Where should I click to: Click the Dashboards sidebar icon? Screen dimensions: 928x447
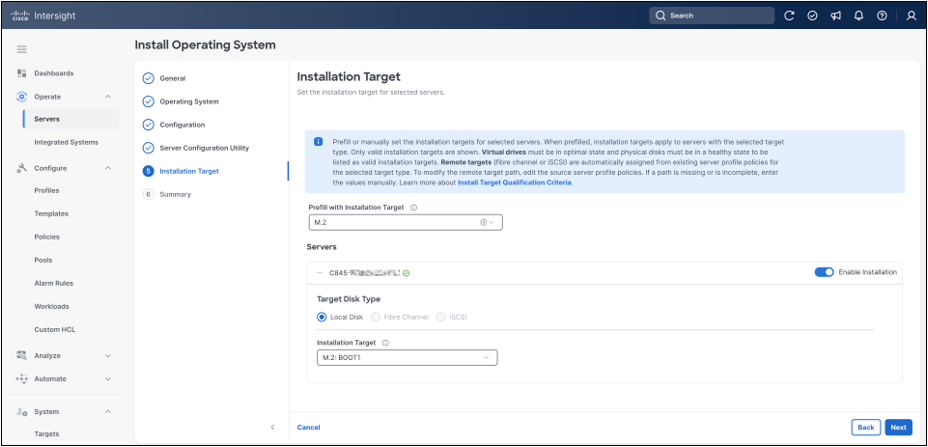coord(22,73)
